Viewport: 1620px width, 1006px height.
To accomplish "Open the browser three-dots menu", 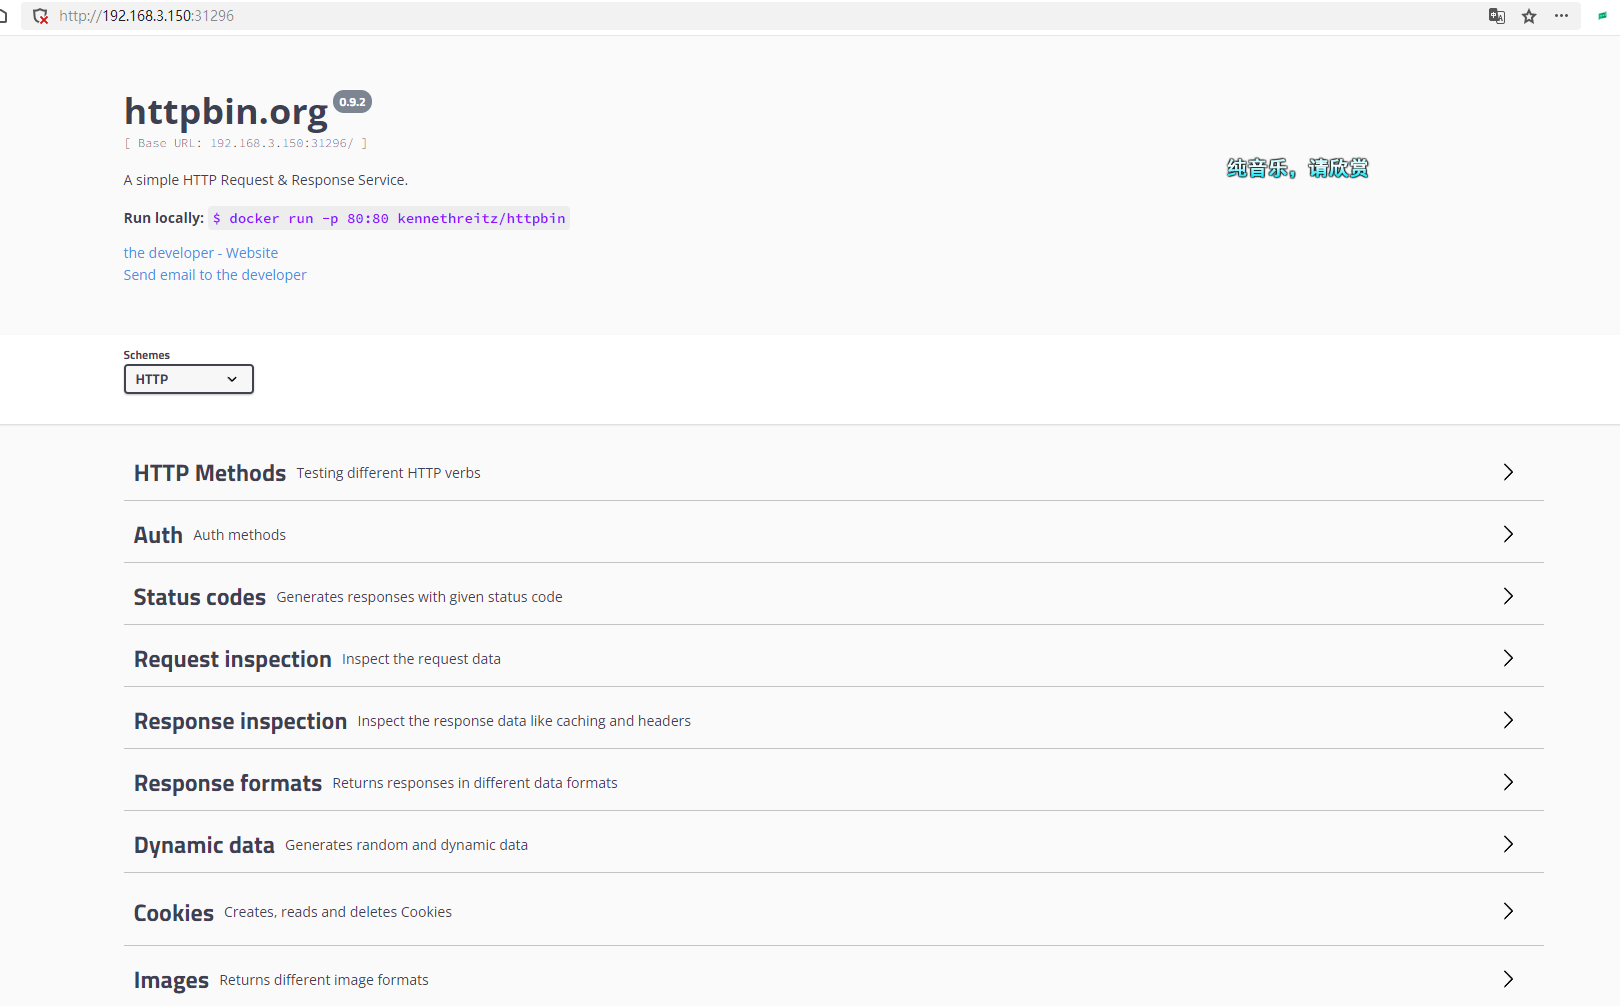I will (x=1561, y=16).
